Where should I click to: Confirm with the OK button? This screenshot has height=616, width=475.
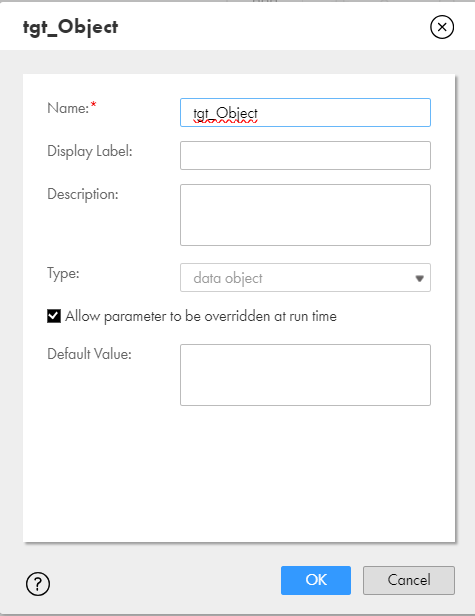pos(316,580)
